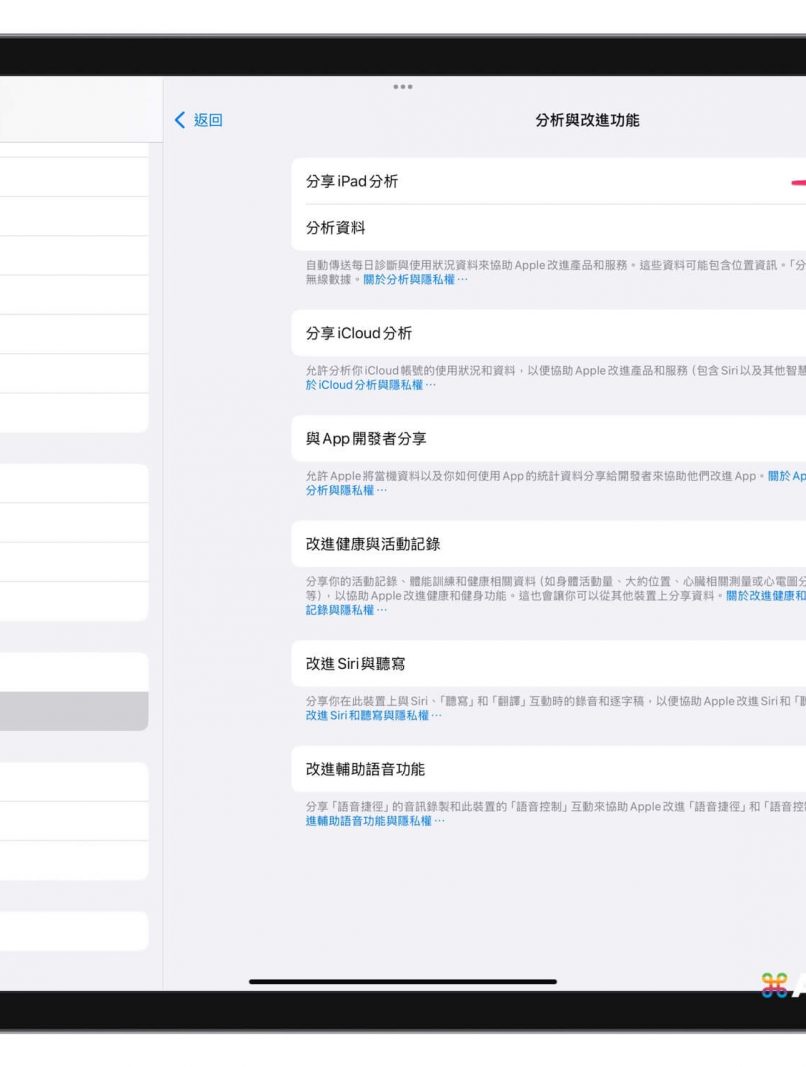
Task: Open the 輔助語音功能與隱私權 link
Action: [x=369, y=821]
